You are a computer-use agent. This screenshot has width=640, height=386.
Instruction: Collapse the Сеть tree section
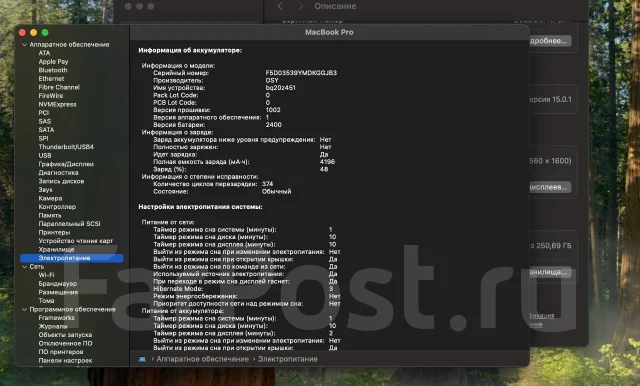[x=24, y=266]
